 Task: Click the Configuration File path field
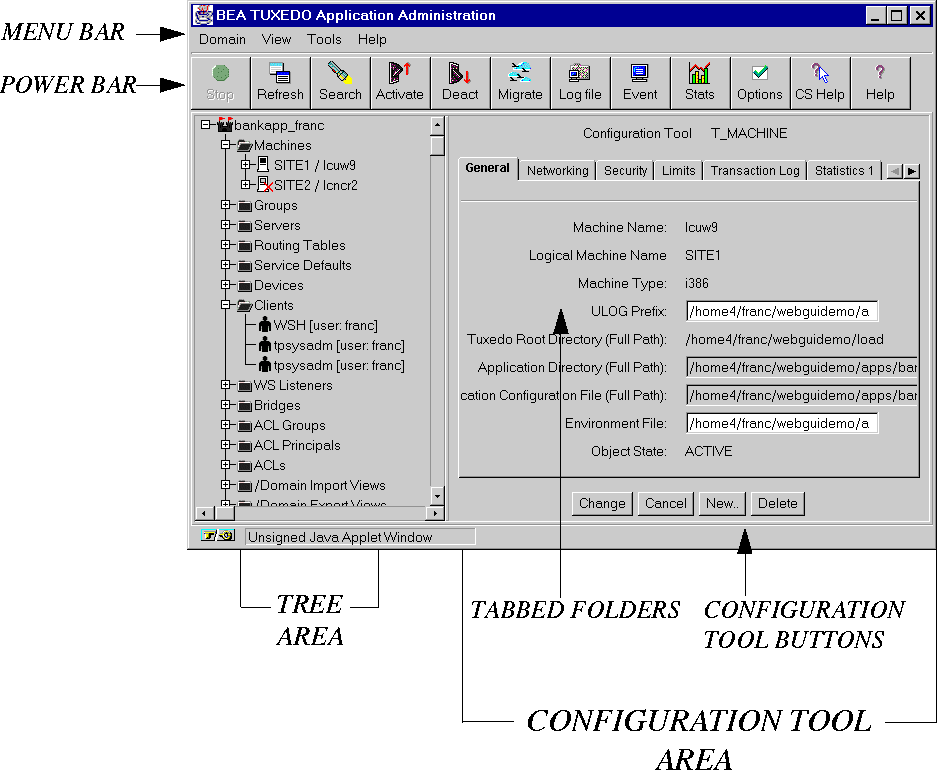pyautogui.click(x=801, y=395)
